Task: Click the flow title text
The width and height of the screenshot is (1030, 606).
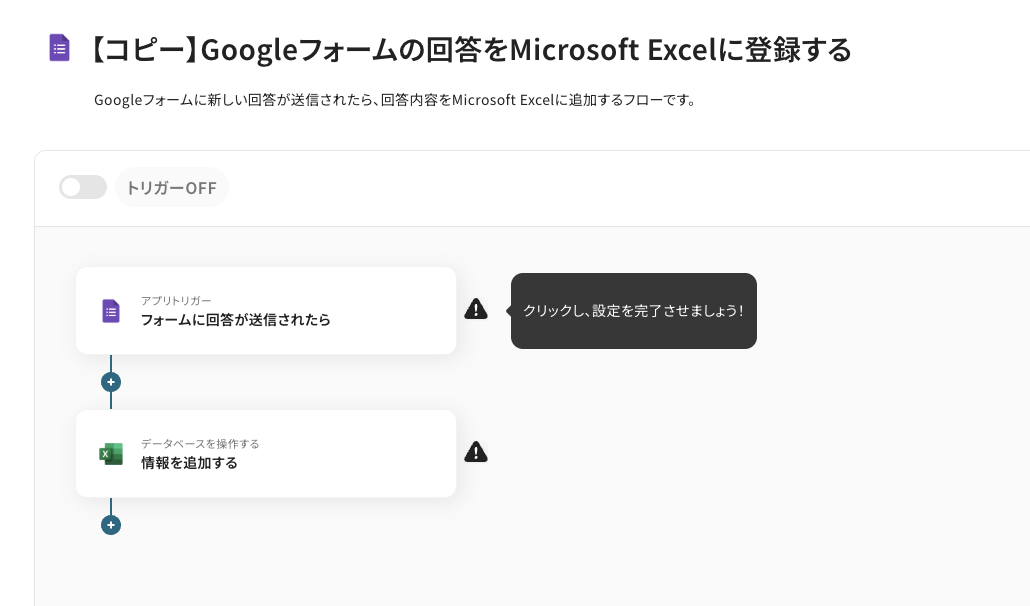Action: click(x=470, y=49)
